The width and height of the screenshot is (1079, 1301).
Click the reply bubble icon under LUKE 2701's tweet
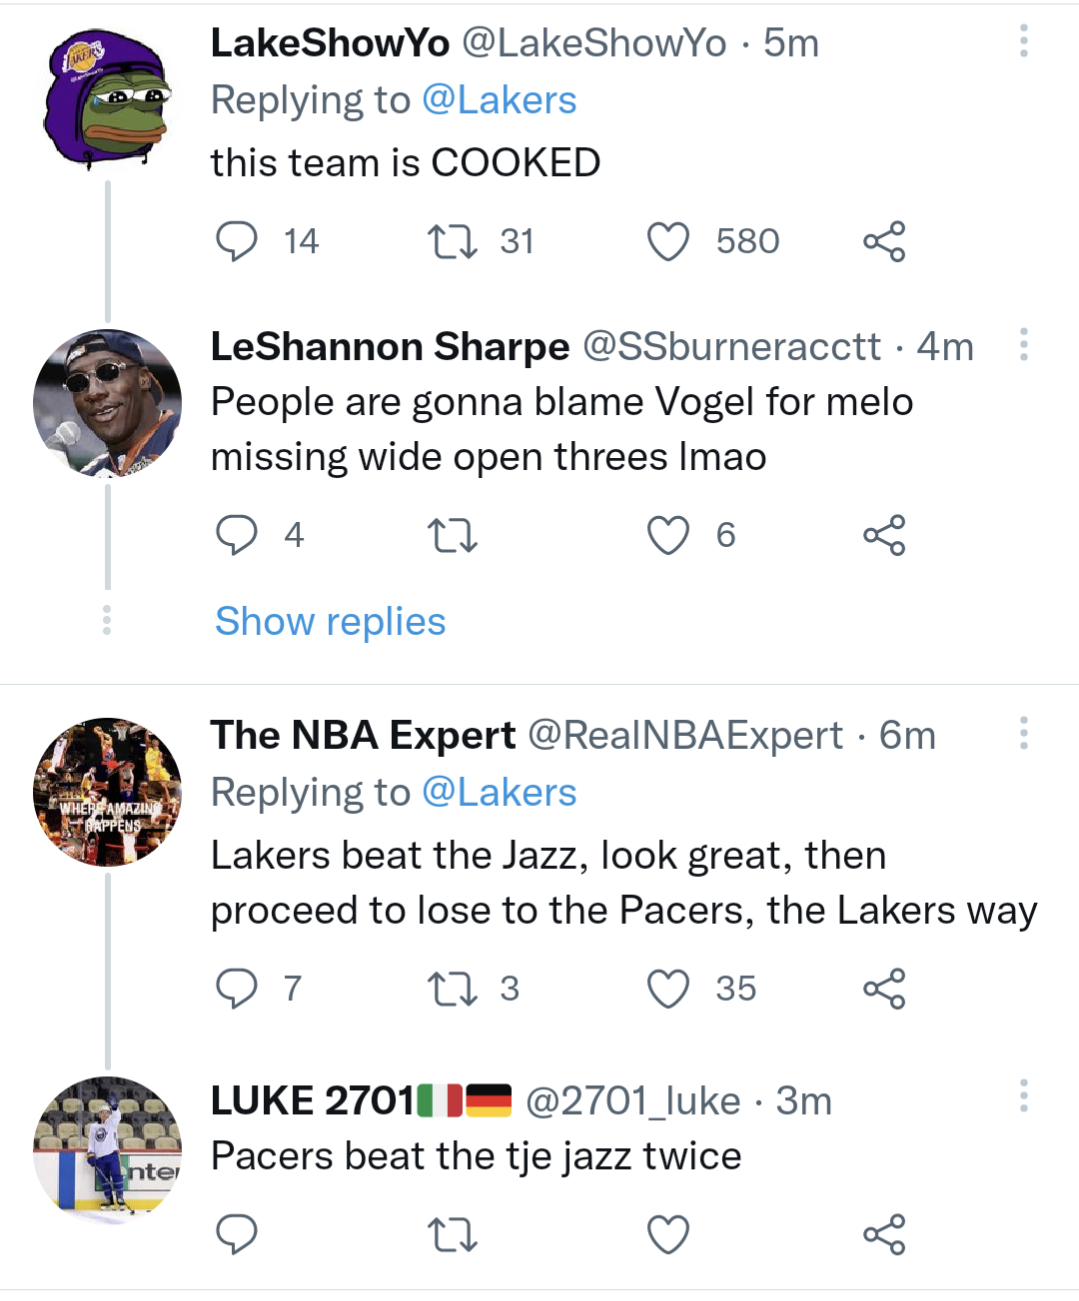pos(238,1235)
